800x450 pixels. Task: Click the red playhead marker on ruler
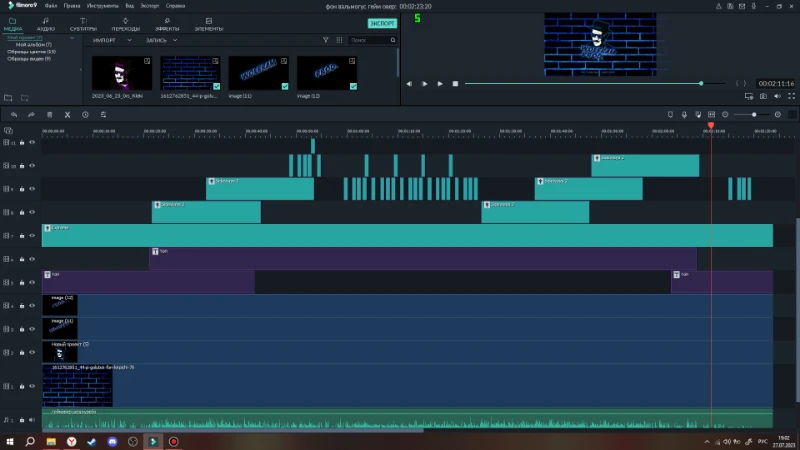pos(711,126)
